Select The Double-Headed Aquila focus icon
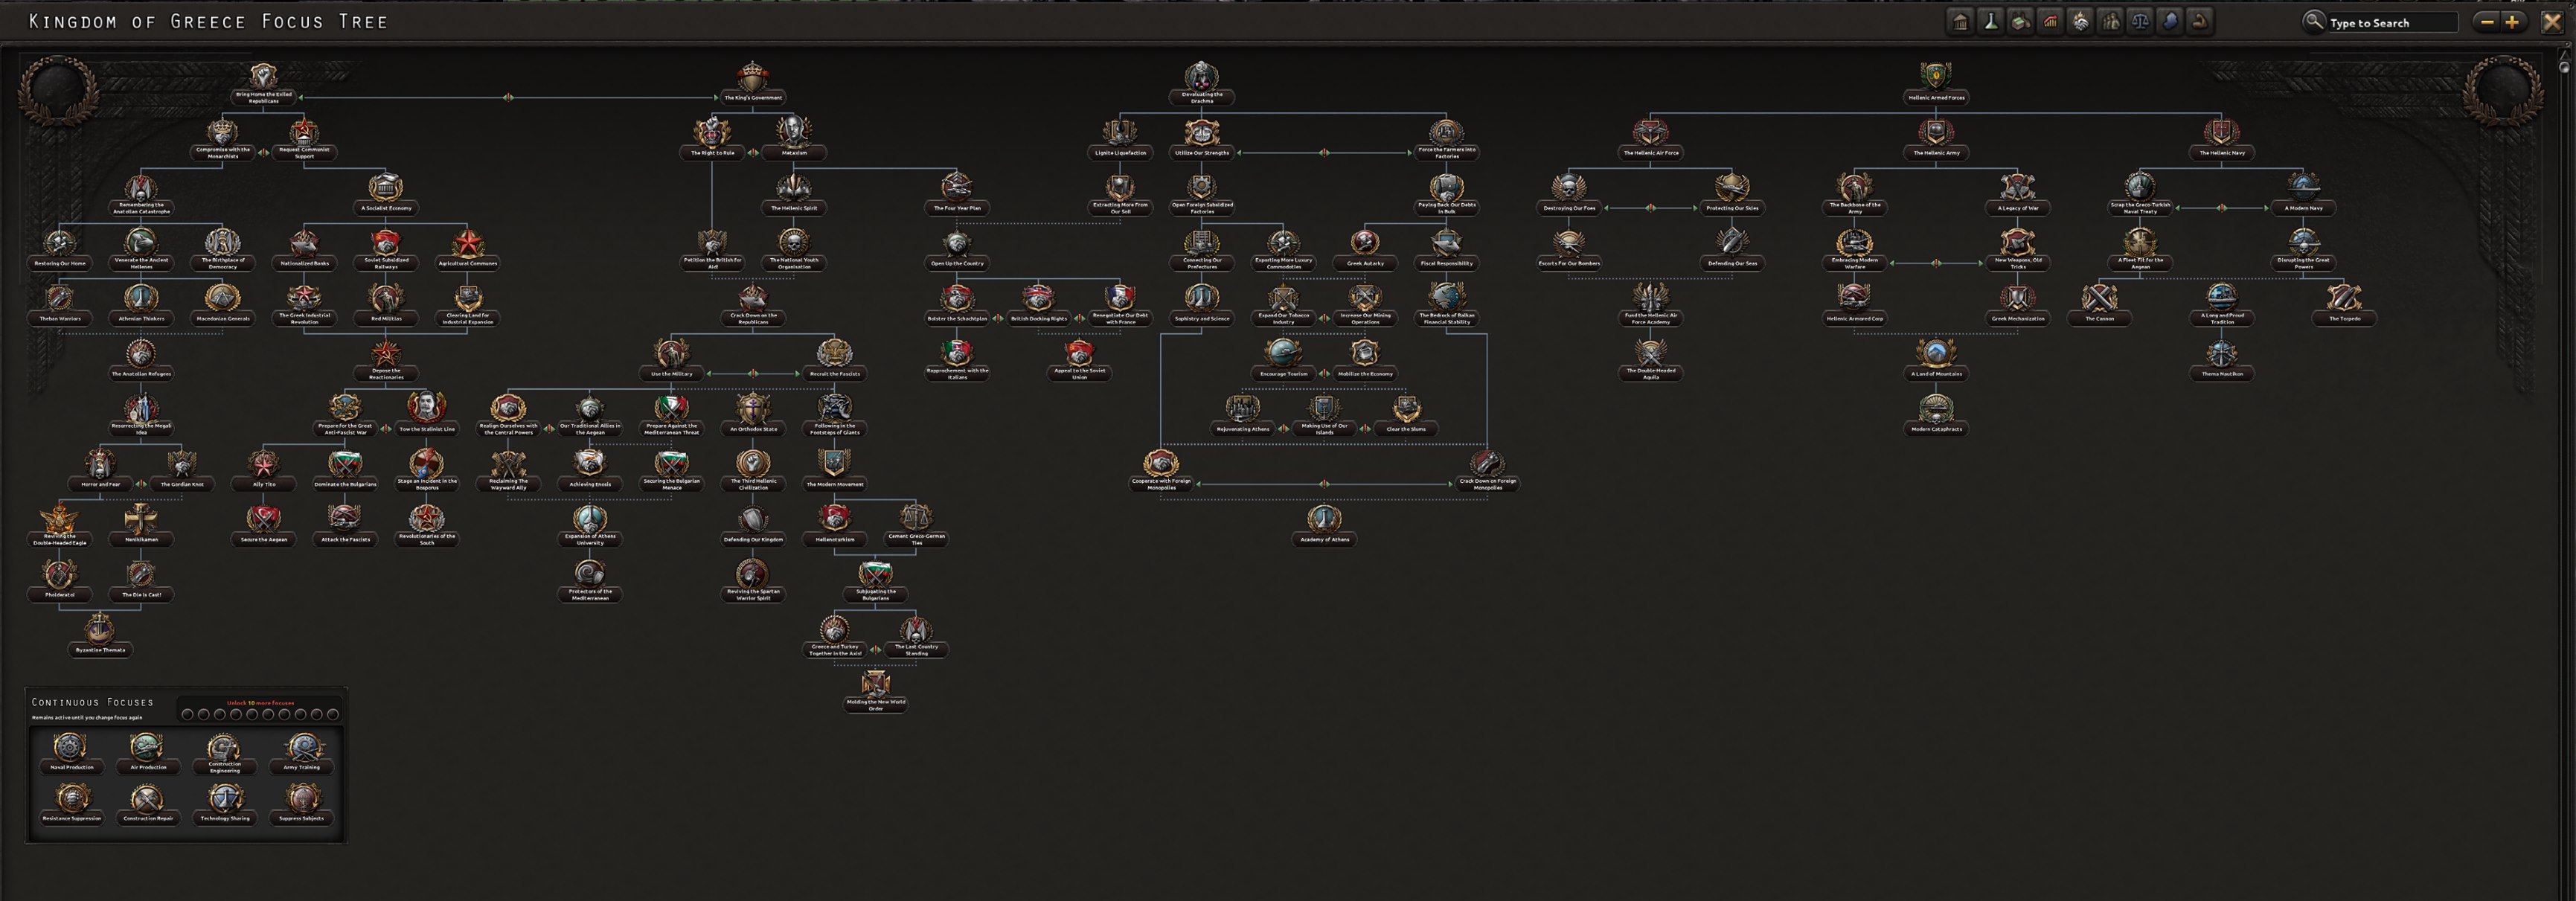This screenshot has height=901, width=2576. pos(1650,352)
